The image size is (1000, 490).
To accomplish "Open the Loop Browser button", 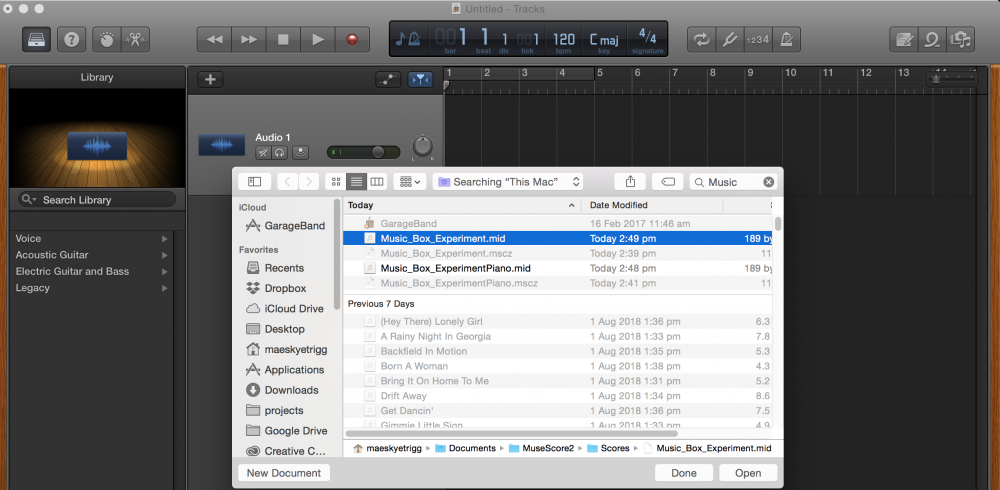I will click(932, 40).
